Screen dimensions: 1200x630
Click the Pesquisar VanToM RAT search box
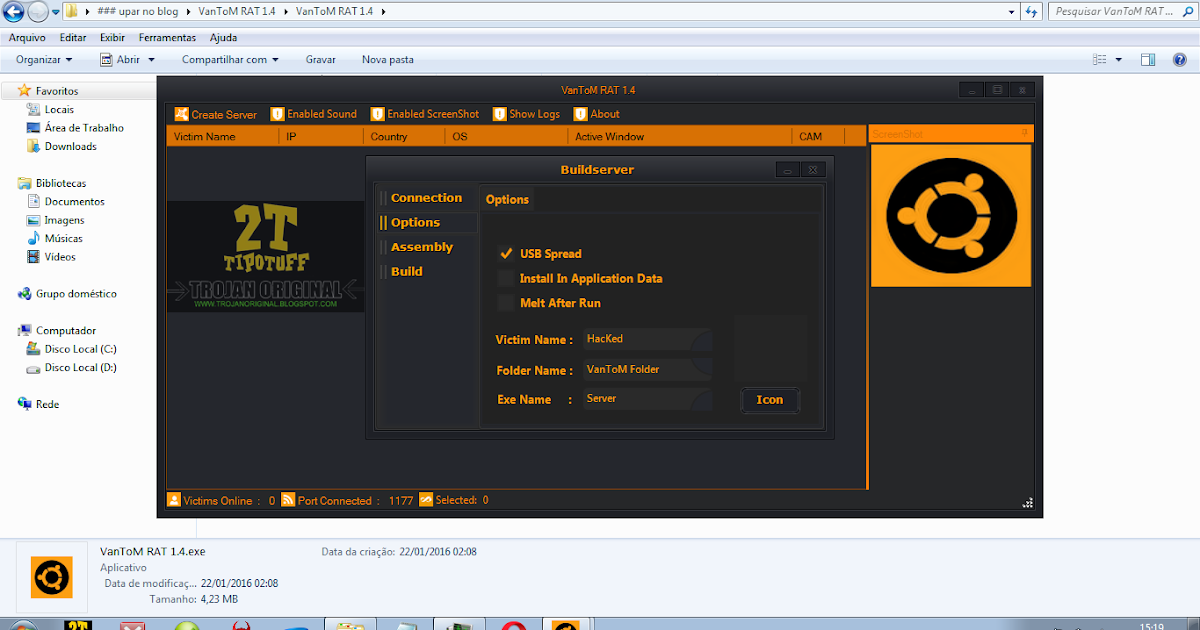point(1121,12)
